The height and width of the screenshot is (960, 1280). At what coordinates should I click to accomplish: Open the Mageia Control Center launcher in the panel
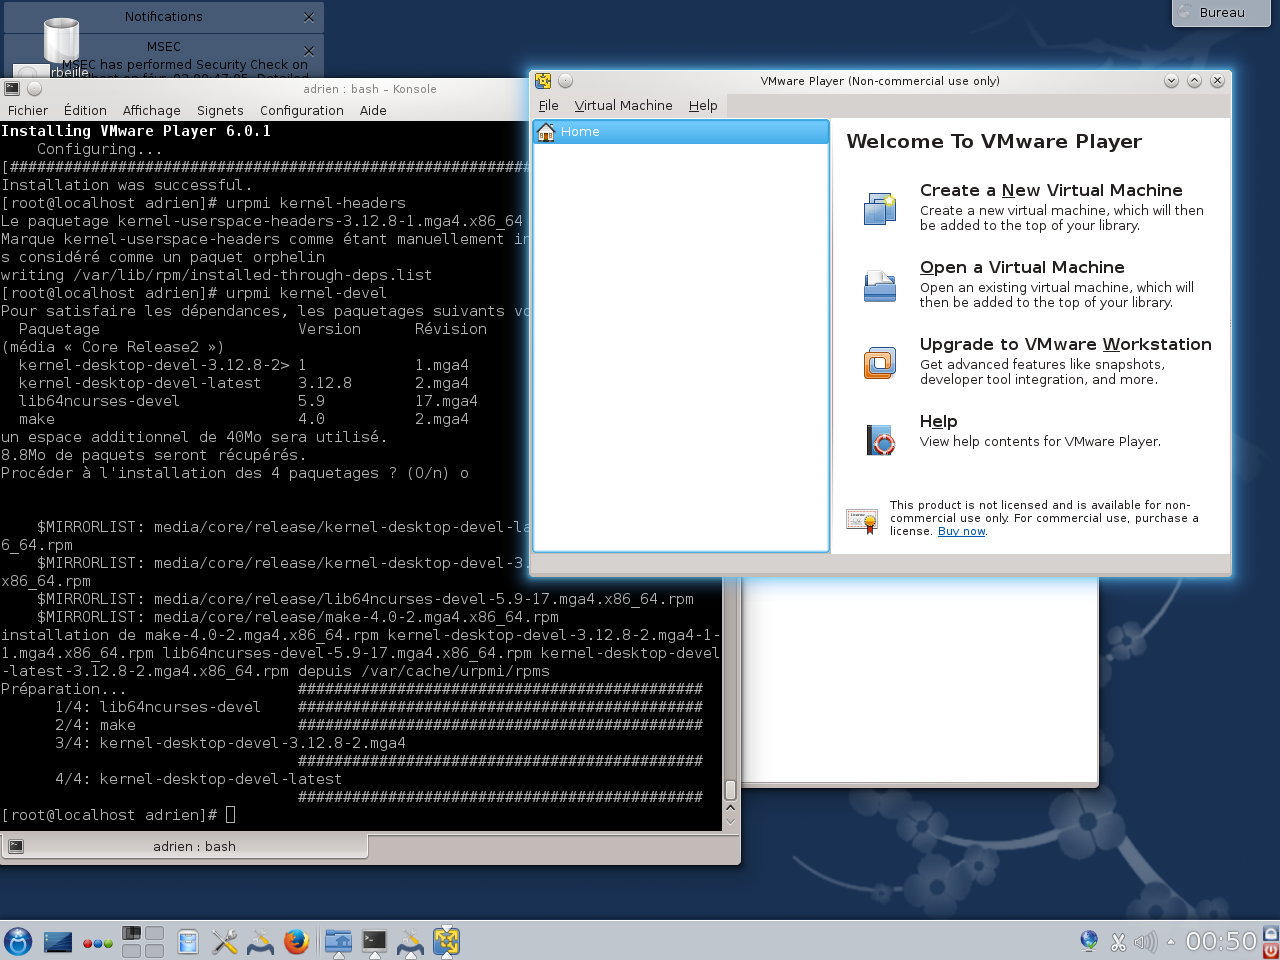(x=260, y=941)
